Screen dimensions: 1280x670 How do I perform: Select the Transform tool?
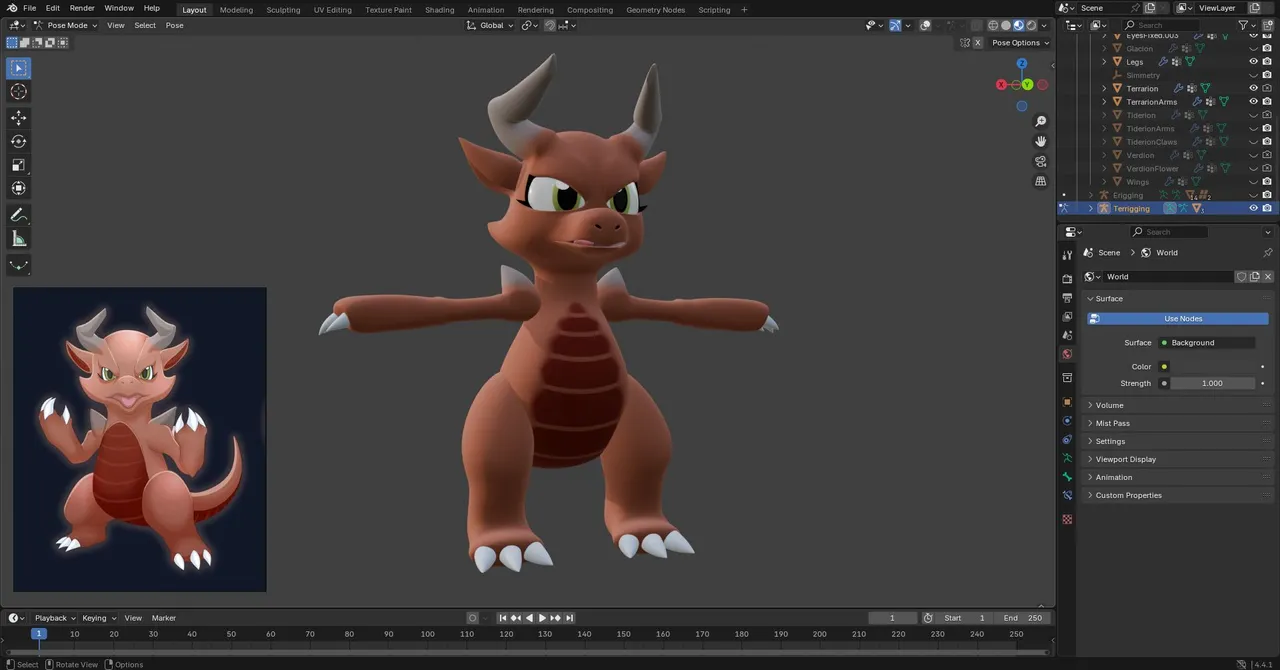click(19, 188)
